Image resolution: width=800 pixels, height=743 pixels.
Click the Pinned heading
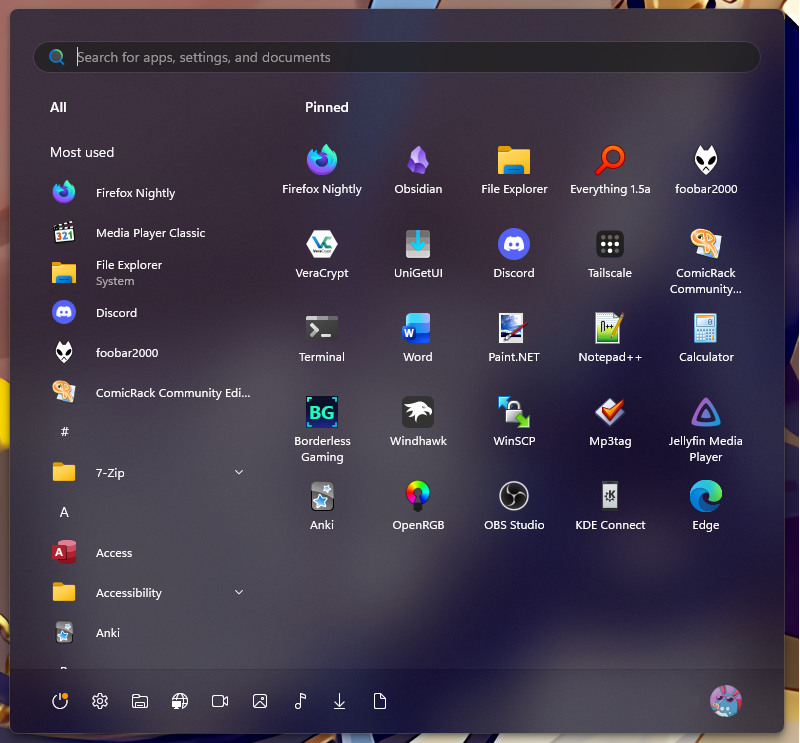pos(327,107)
